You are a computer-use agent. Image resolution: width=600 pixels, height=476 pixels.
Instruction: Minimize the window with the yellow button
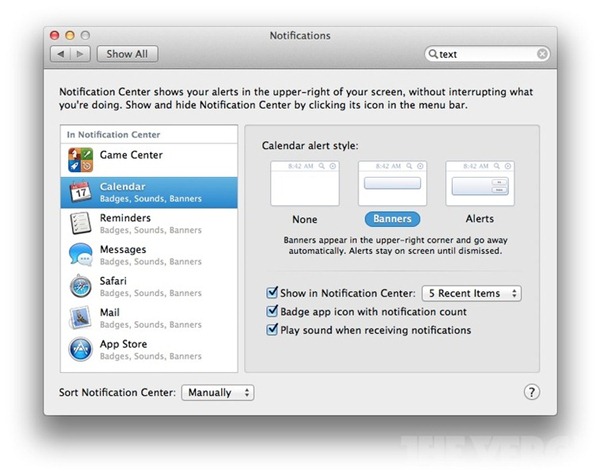coord(70,36)
